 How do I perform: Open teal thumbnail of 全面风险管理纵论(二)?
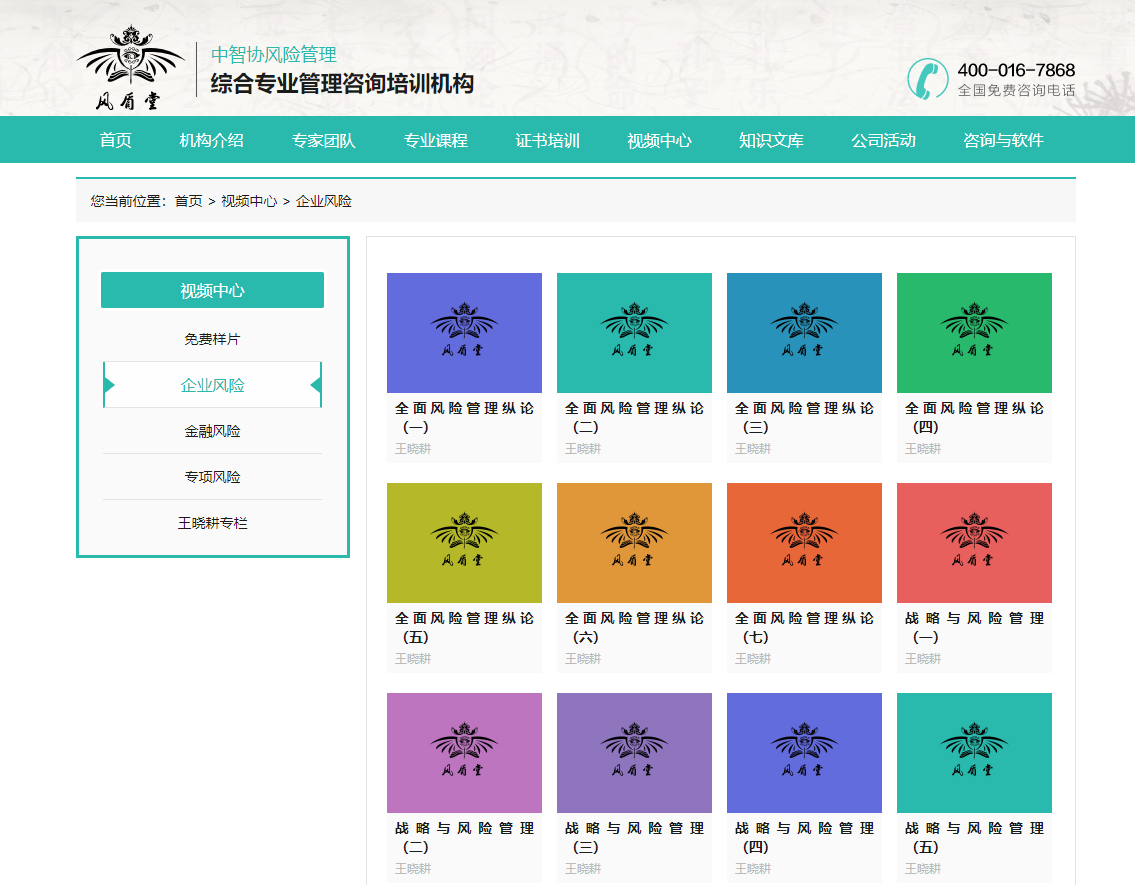[x=634, y=333]
